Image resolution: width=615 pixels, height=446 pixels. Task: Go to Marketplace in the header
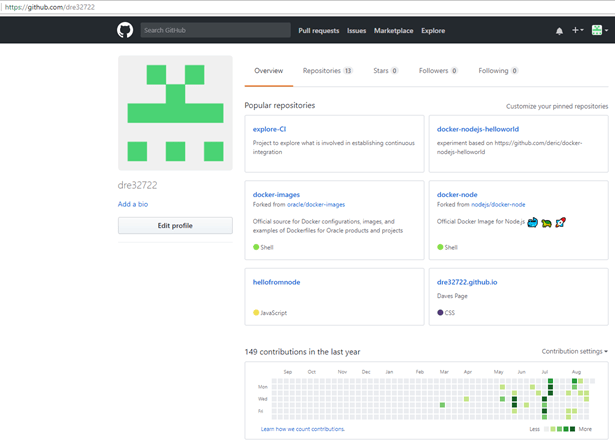click(x=393, y=31)
